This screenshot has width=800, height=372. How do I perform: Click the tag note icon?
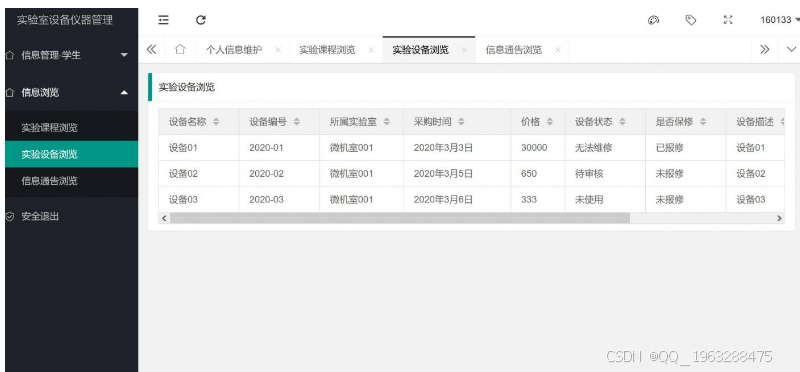click(690, 20)
